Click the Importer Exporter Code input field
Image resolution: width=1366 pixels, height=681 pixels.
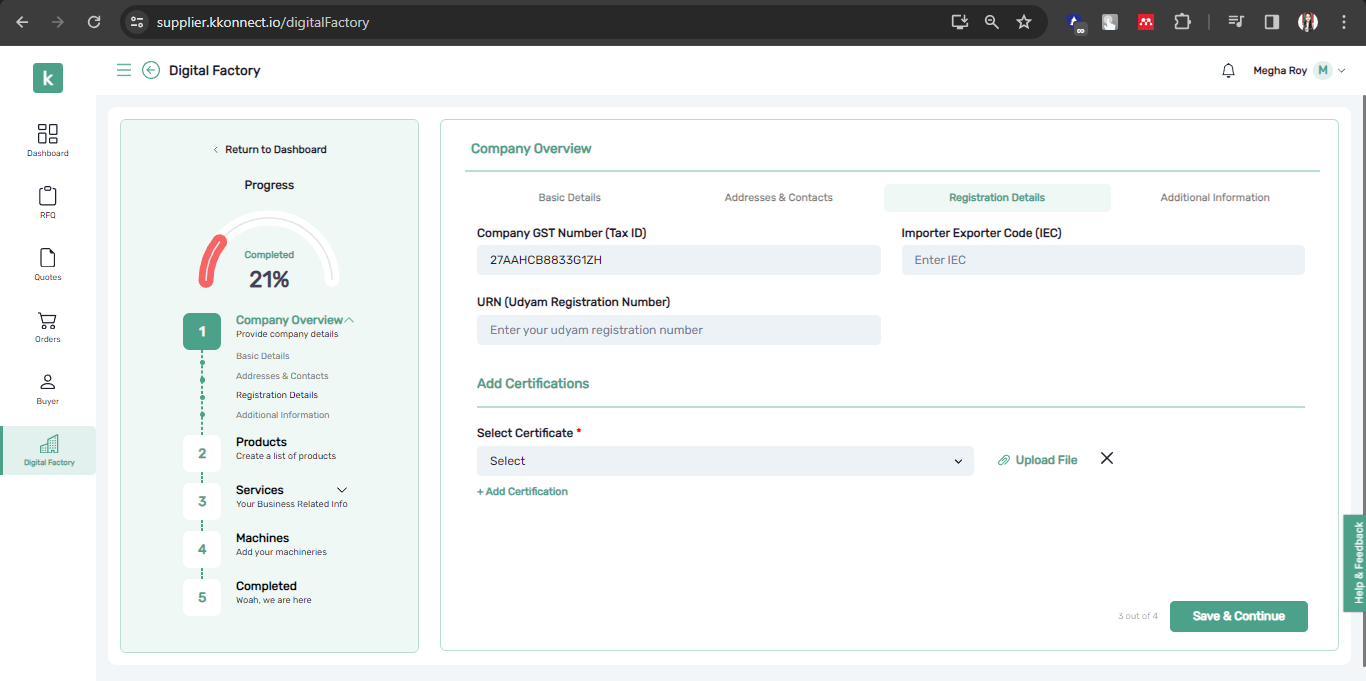1102,260
